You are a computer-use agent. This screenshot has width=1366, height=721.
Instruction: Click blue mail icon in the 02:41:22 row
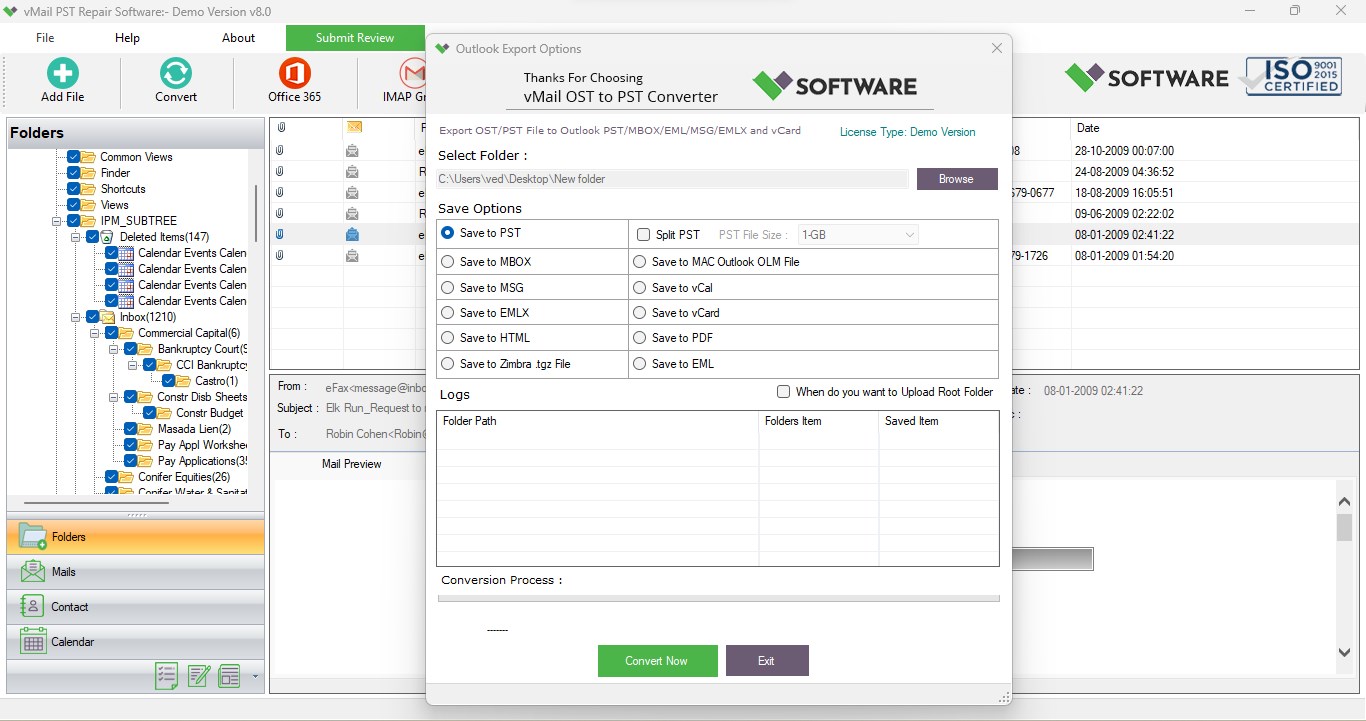352,235
